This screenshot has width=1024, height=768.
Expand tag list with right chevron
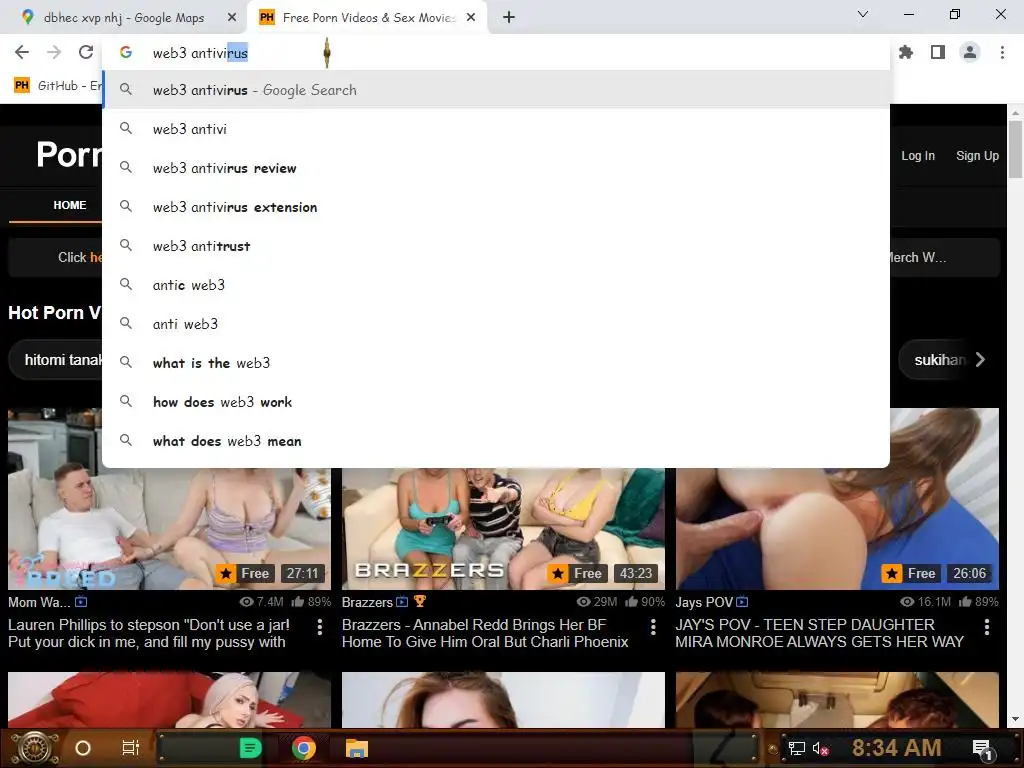[x=980, y=360]
